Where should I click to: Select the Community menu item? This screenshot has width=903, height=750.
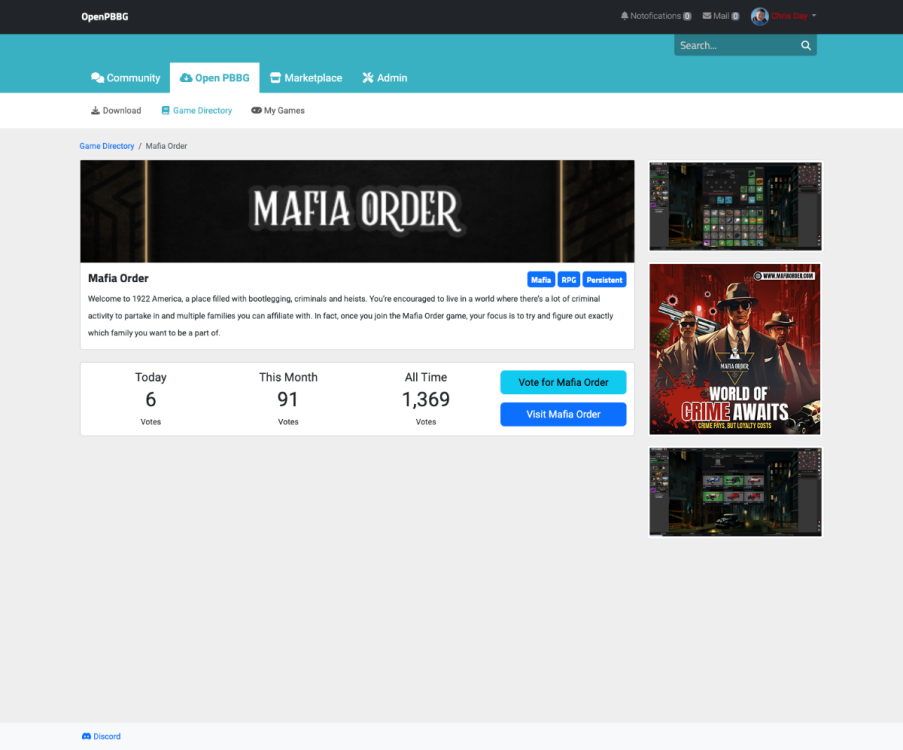(x=126, y=77)
